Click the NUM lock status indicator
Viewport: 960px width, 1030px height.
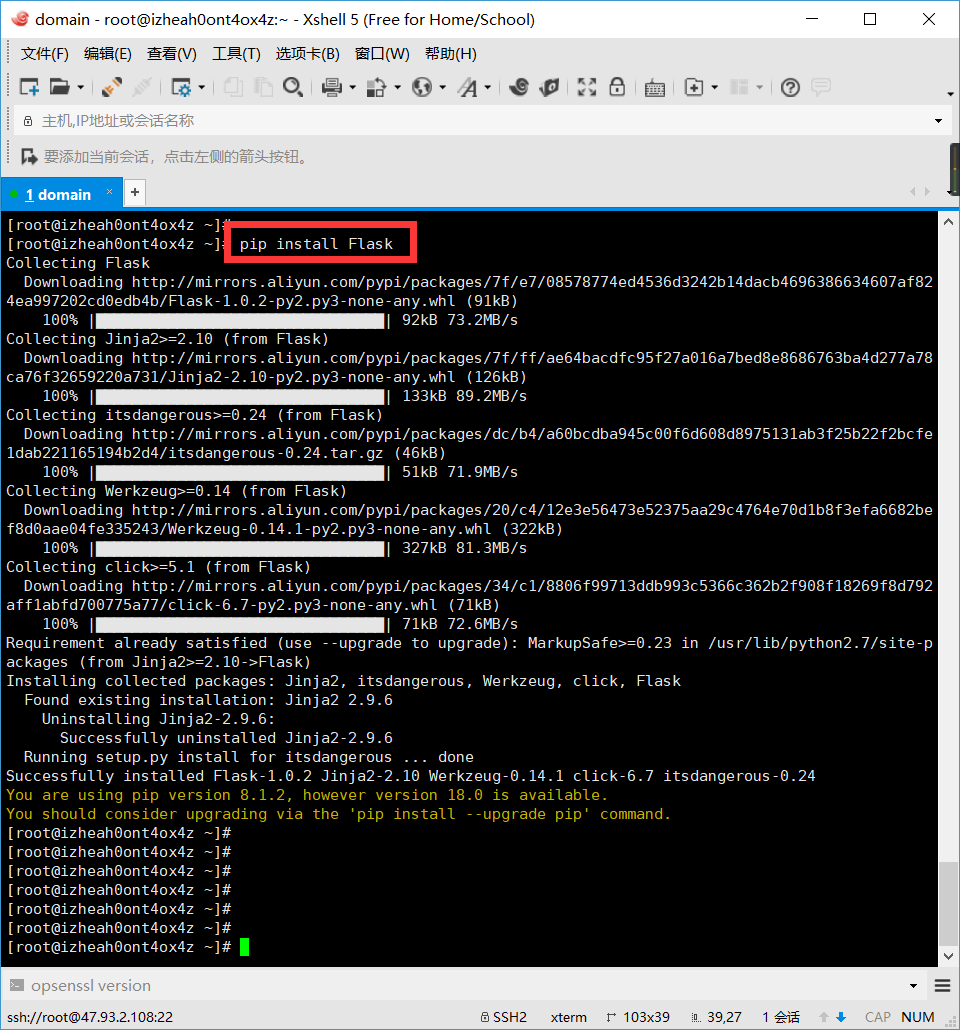[x=918, y=1017]
